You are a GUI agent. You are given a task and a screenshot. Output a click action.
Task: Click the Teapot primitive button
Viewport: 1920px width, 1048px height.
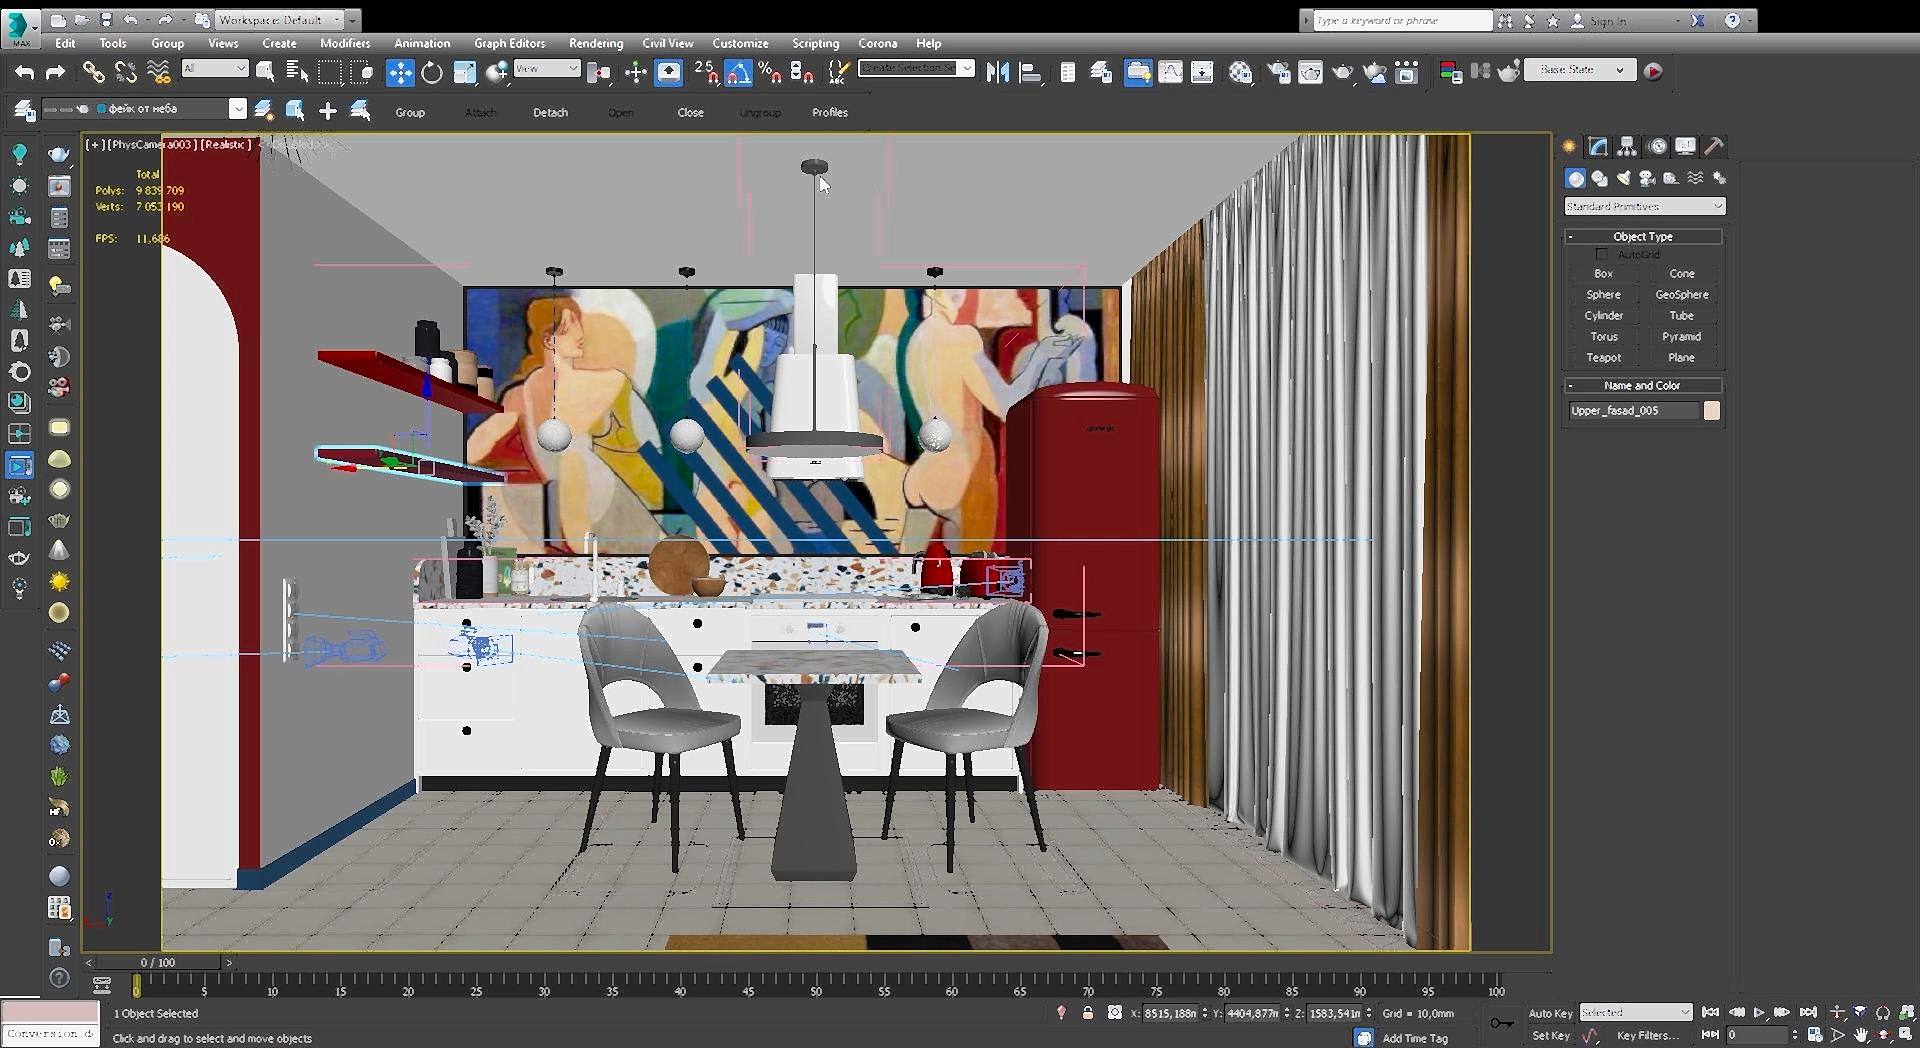(x=1603, y=358)
